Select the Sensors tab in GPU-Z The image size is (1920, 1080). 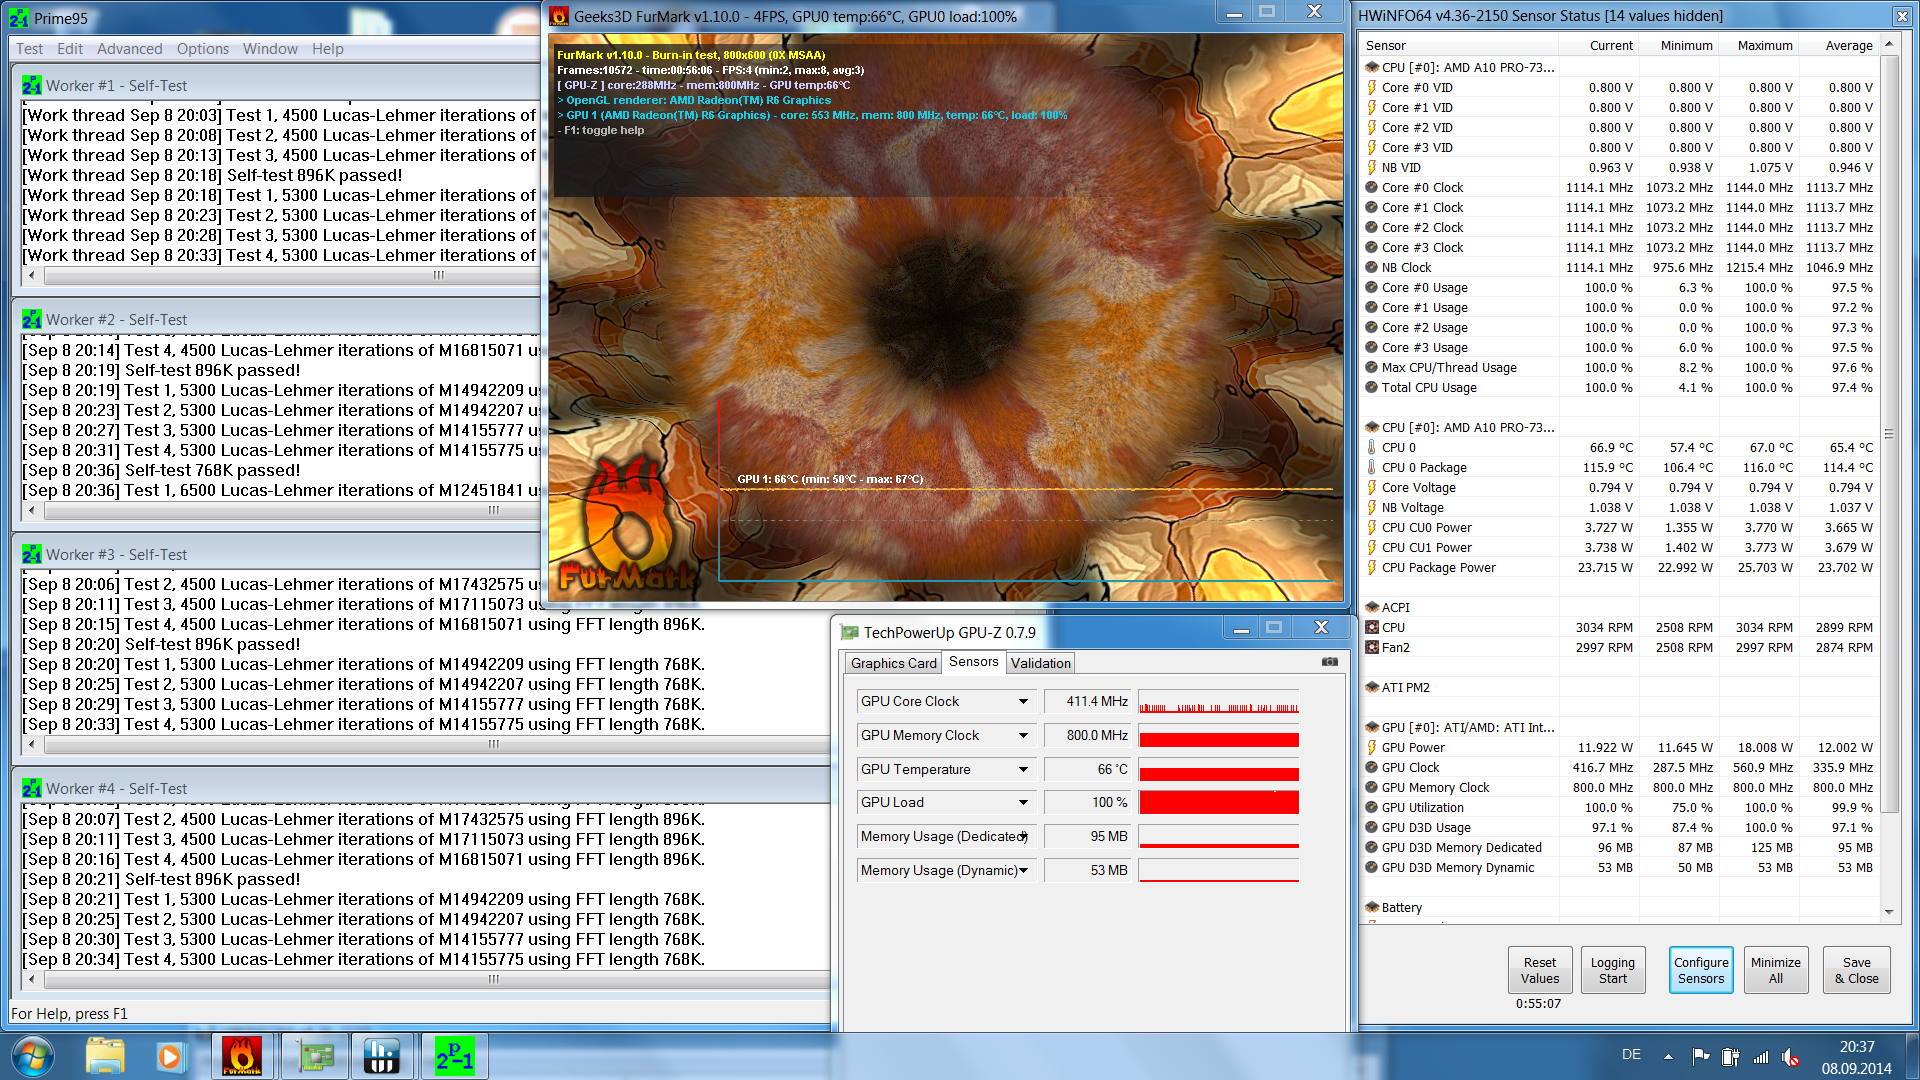(974, 662)
